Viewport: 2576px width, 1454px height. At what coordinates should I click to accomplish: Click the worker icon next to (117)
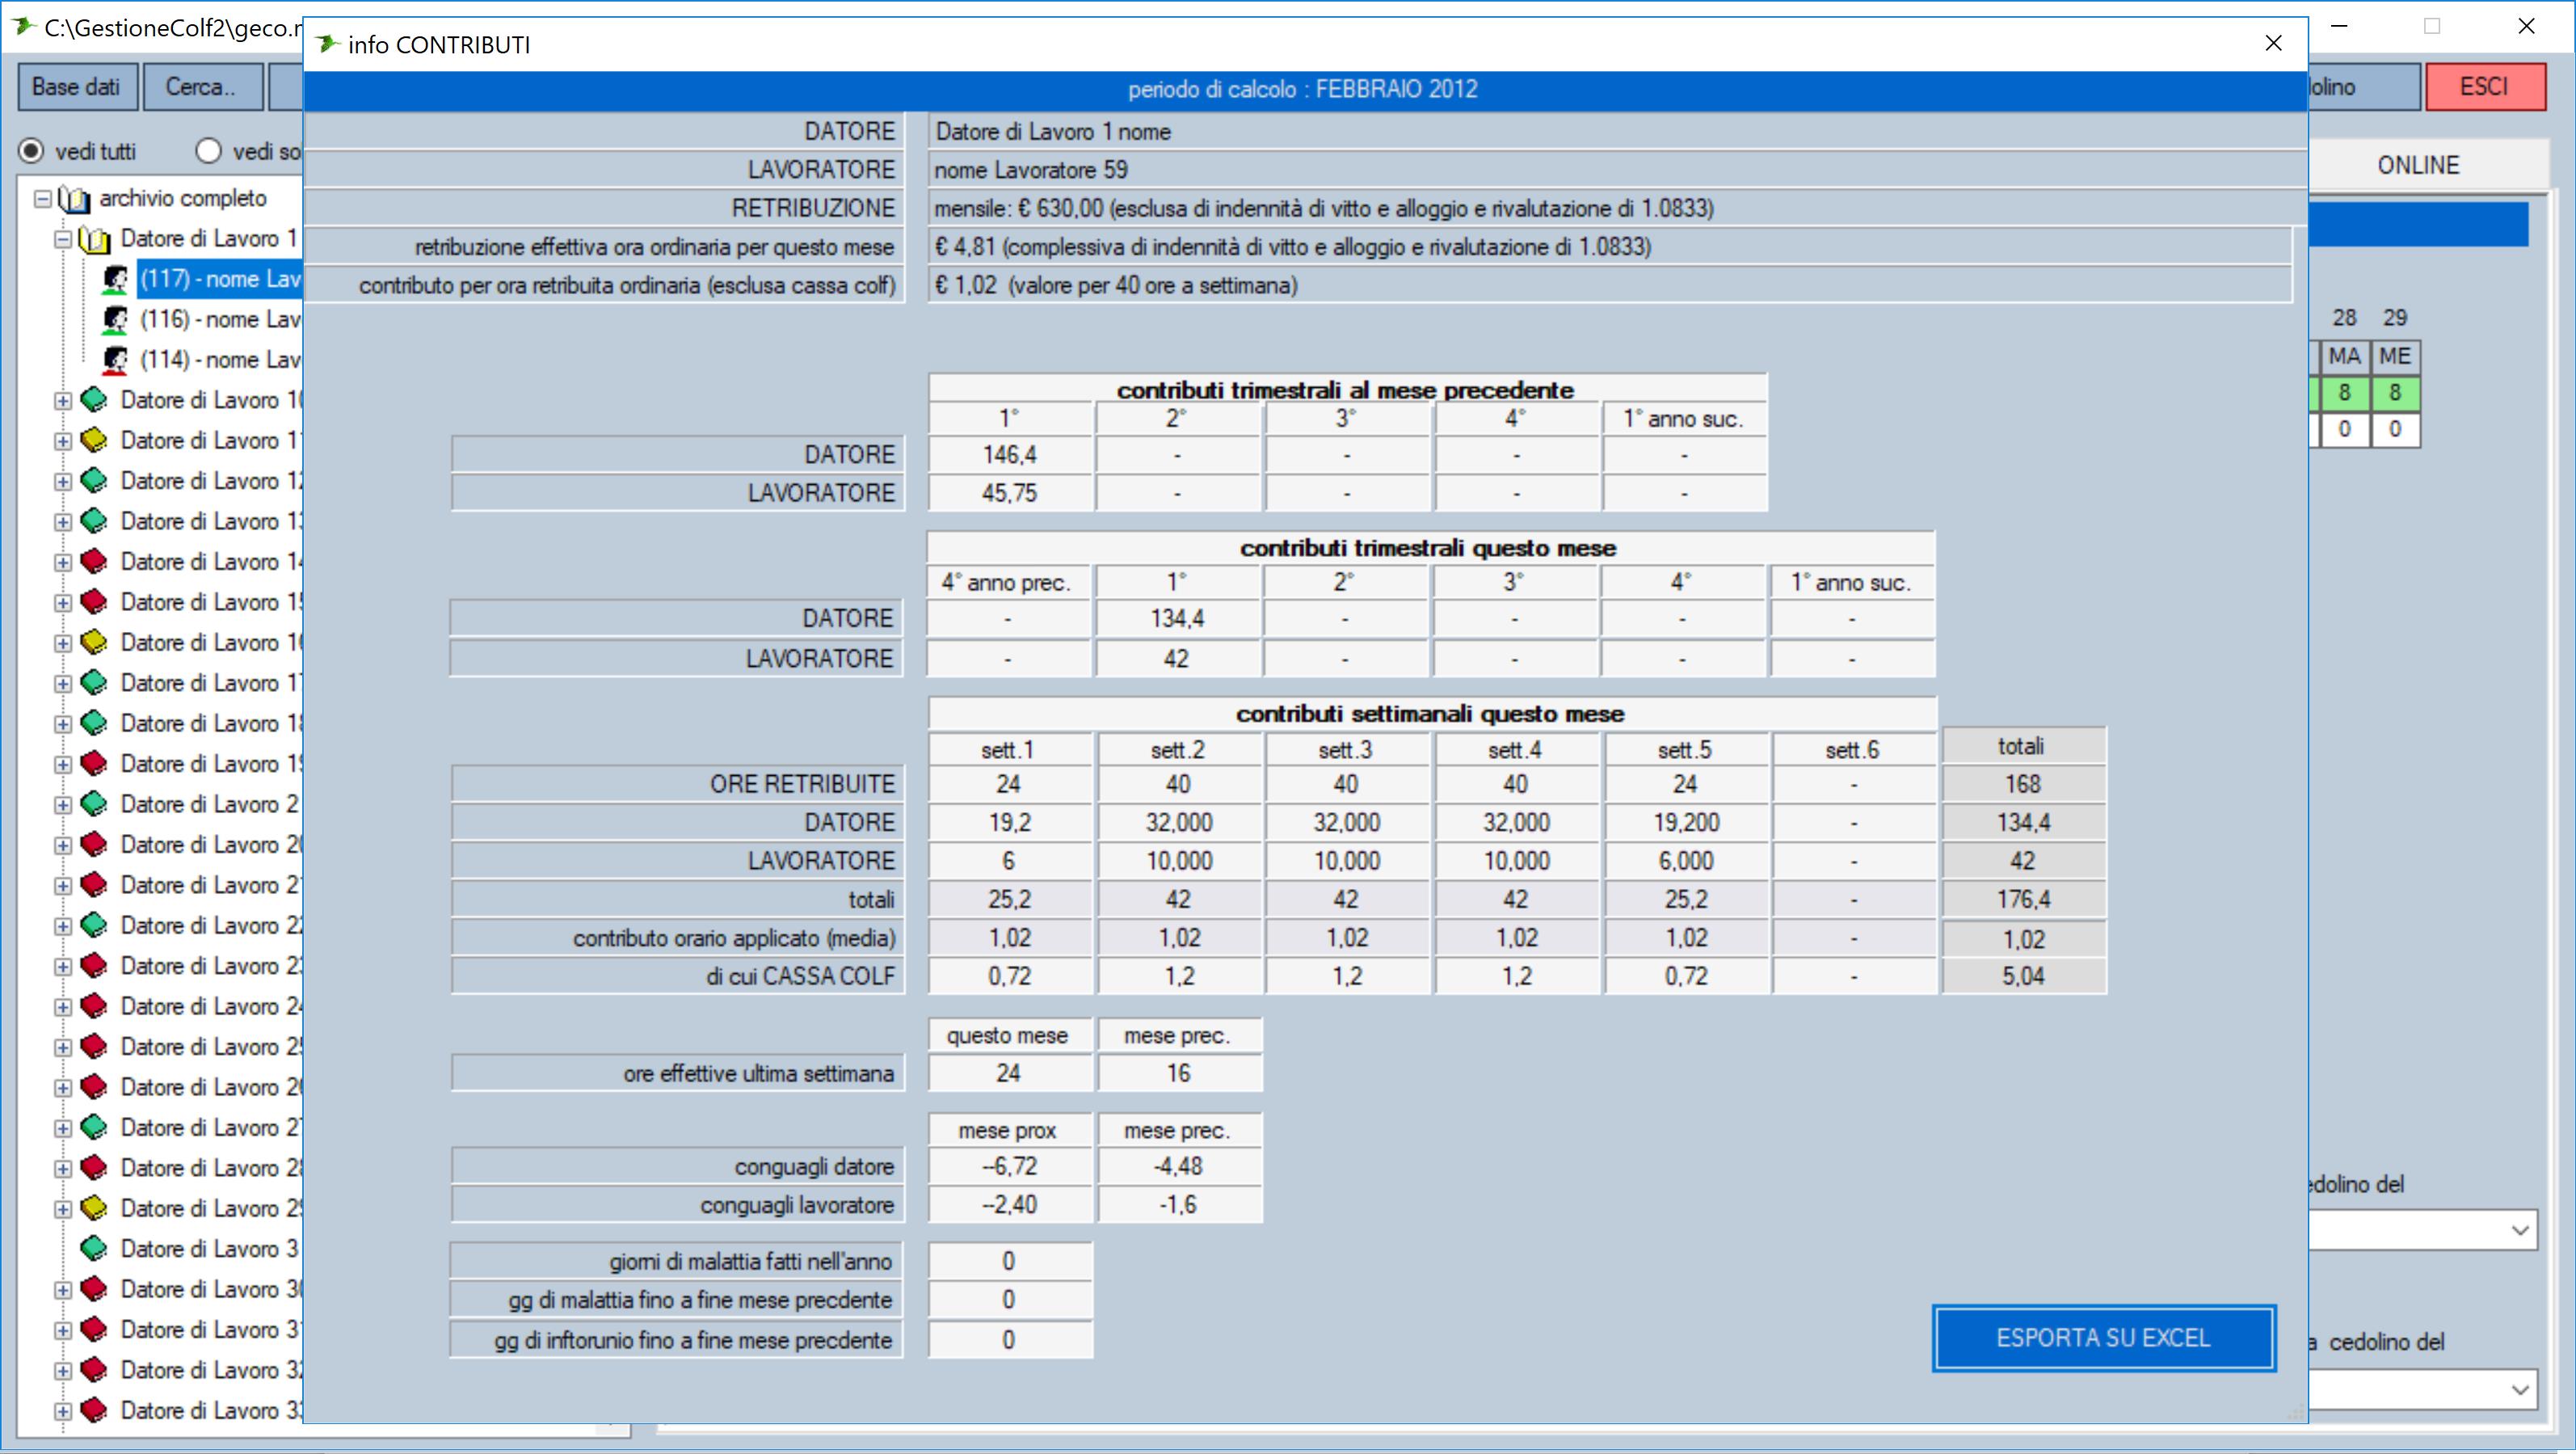[115, 280]
